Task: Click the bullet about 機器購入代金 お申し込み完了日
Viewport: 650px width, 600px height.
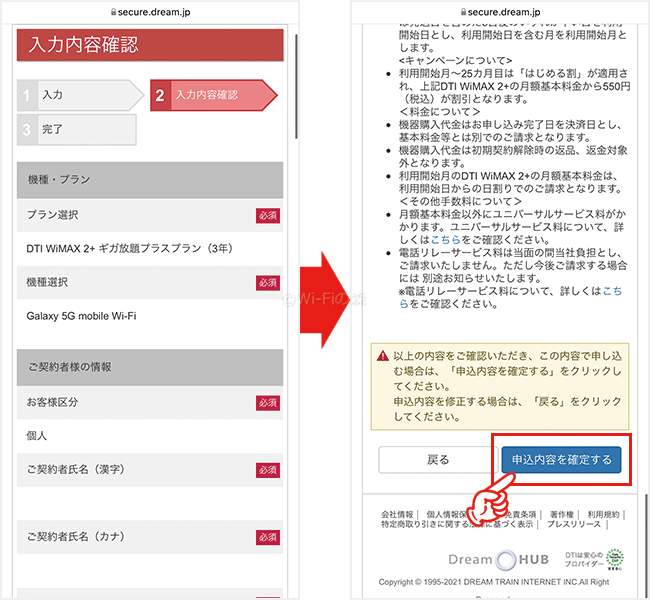Action: (x=510, y=131)
